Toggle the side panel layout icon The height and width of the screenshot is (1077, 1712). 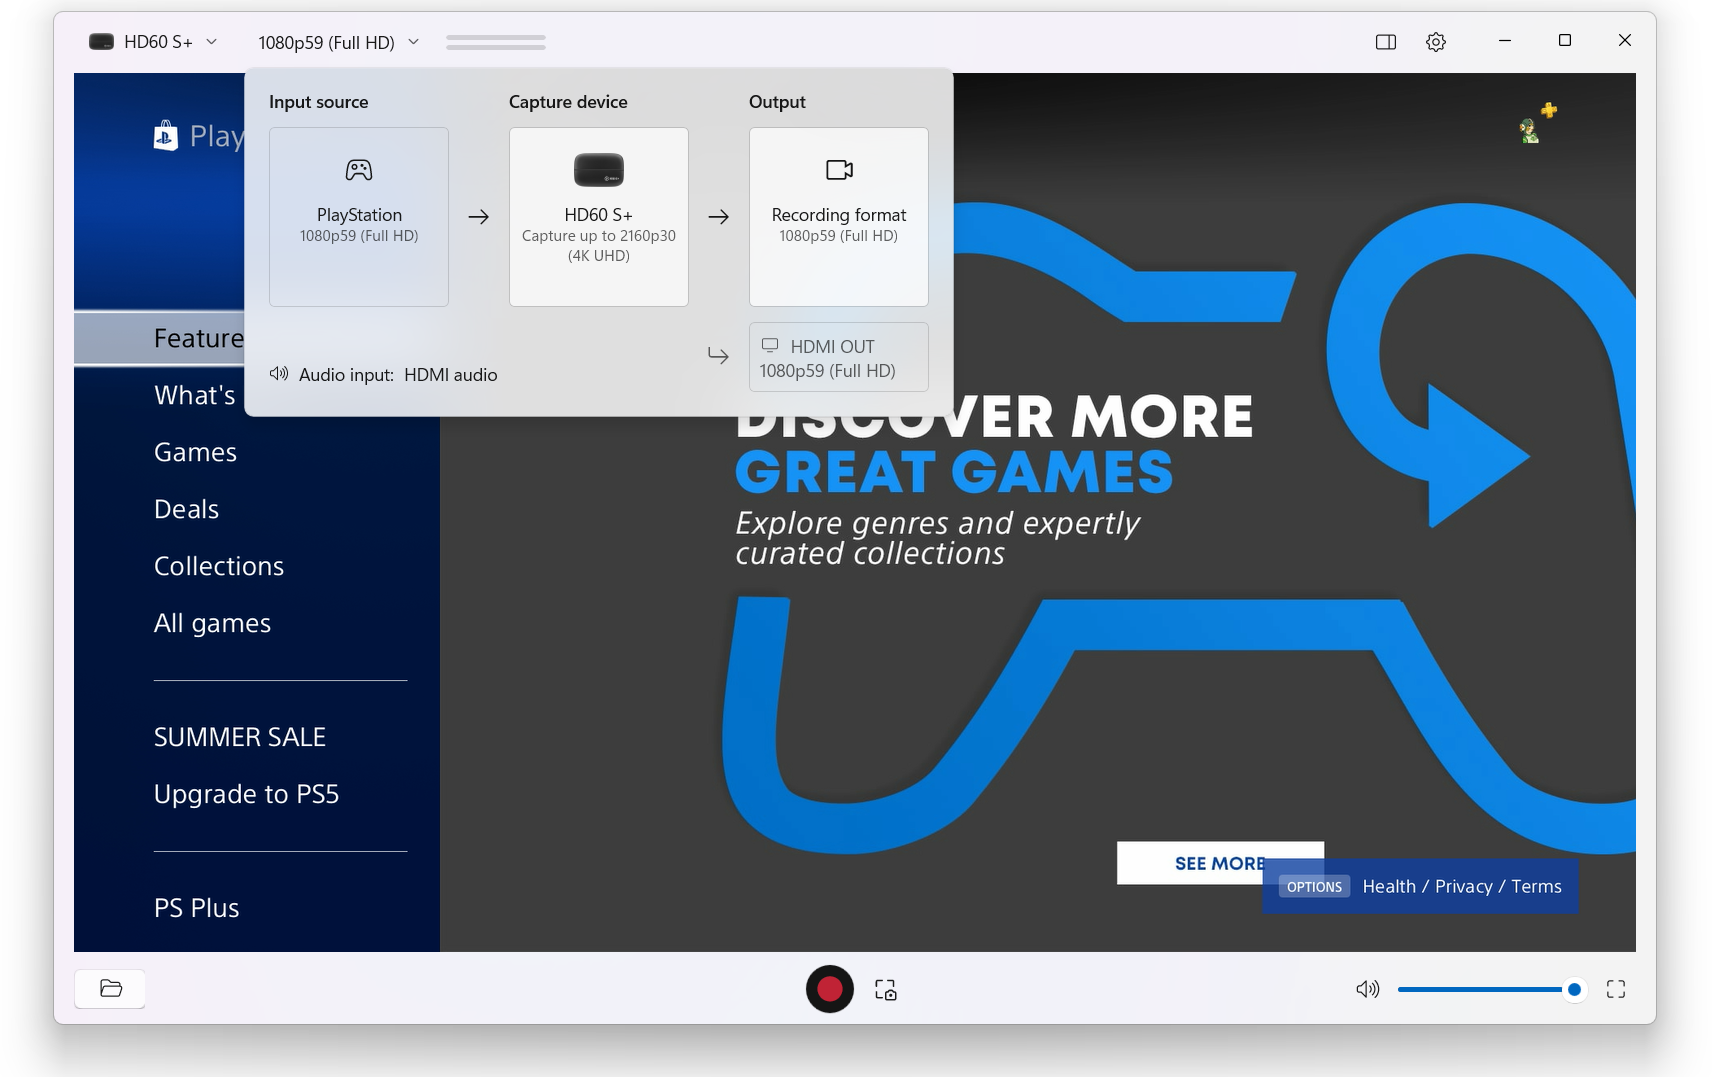point(1385,42)
